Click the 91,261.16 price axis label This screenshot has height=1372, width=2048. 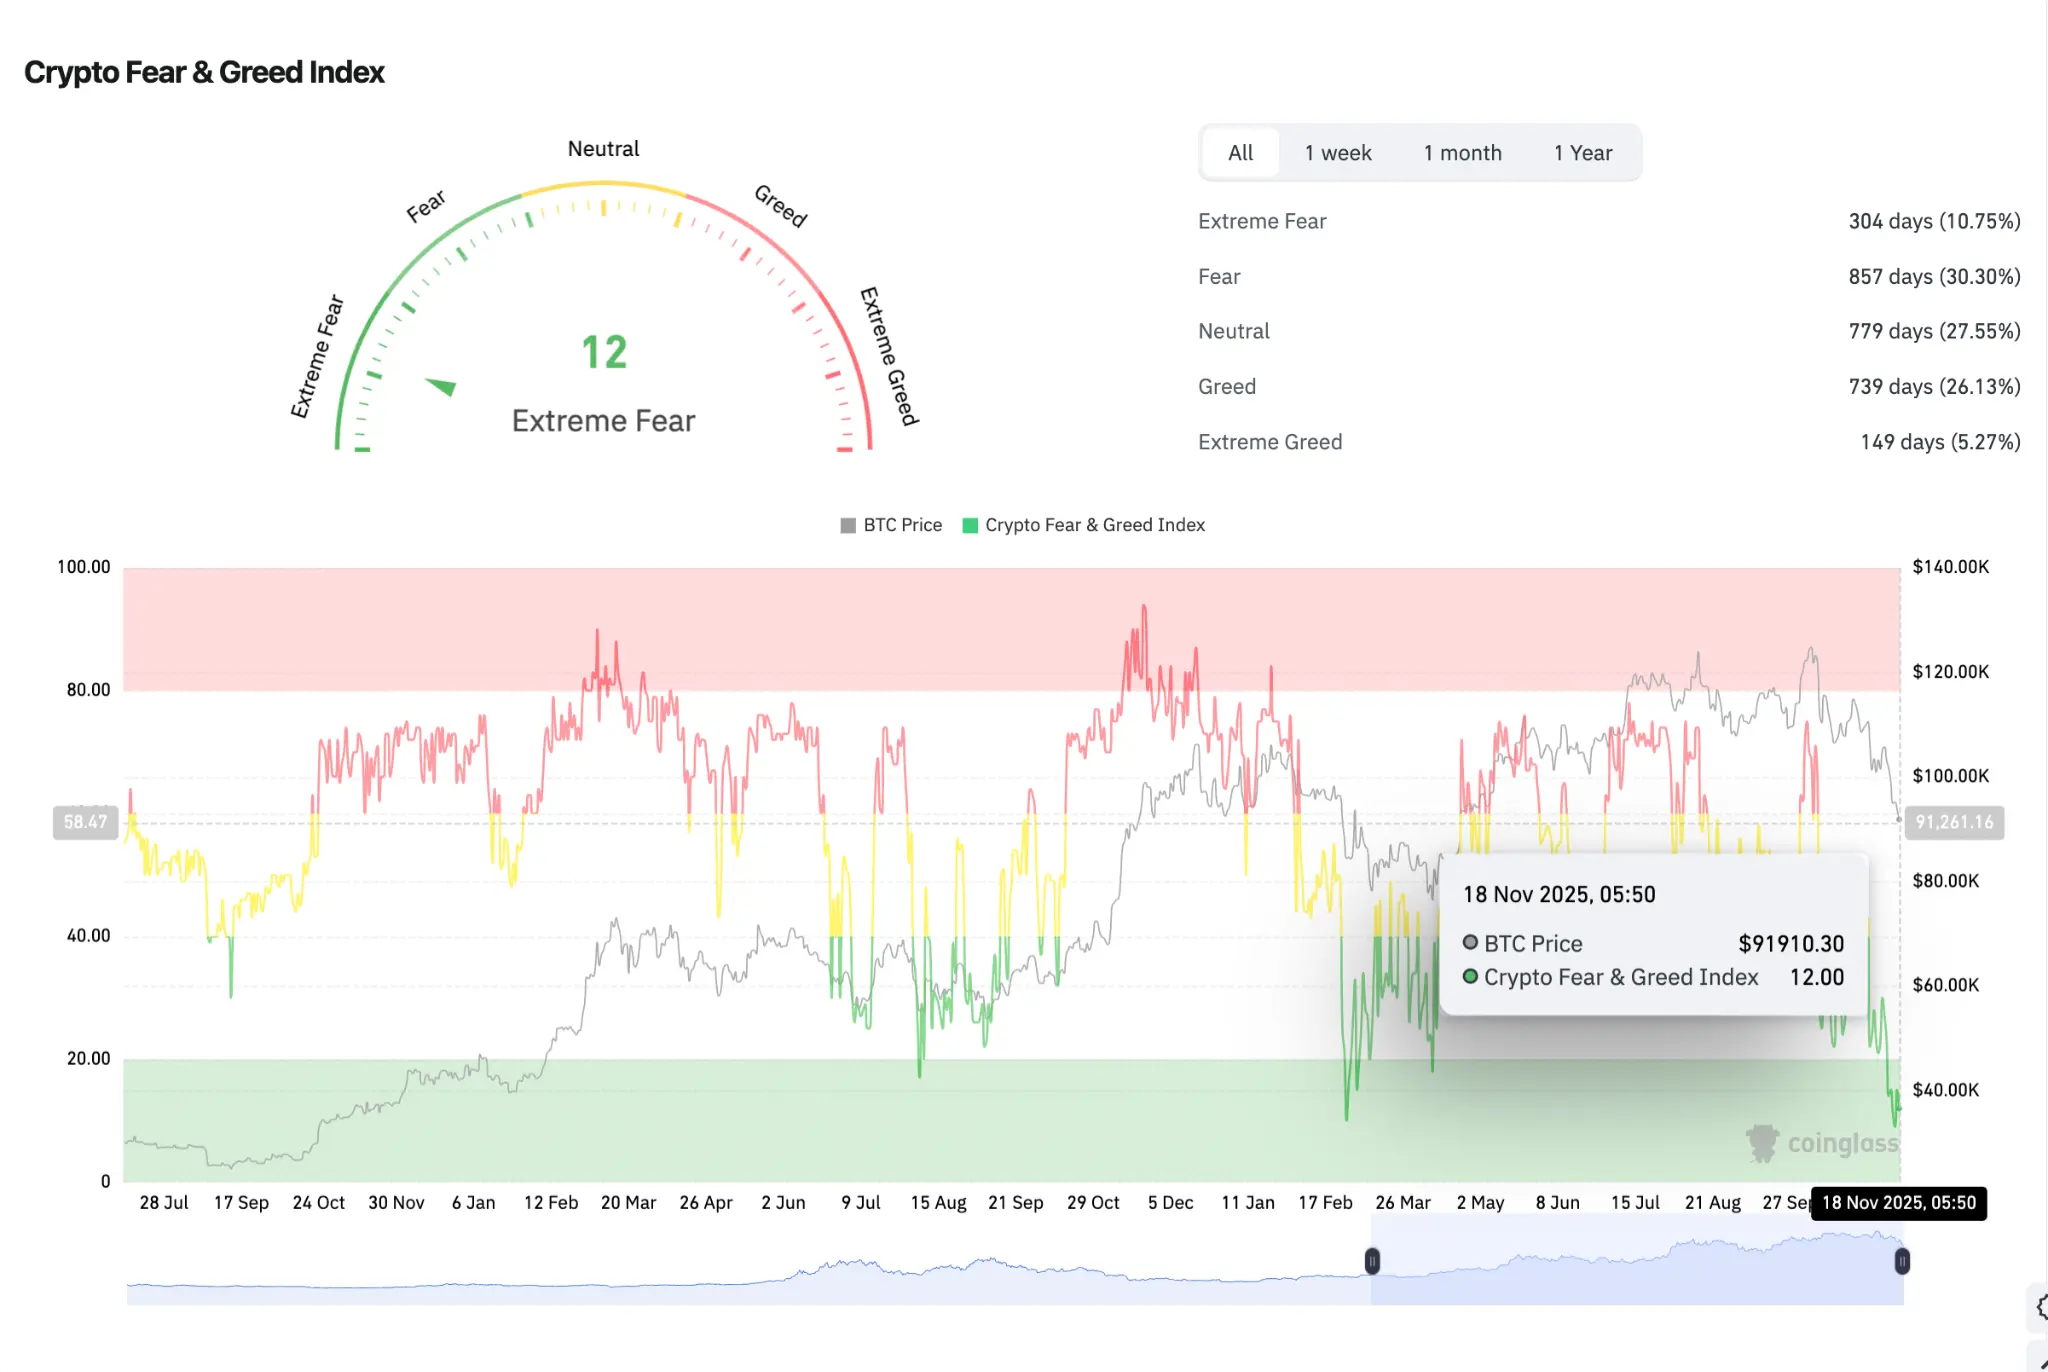(1953, 822)
